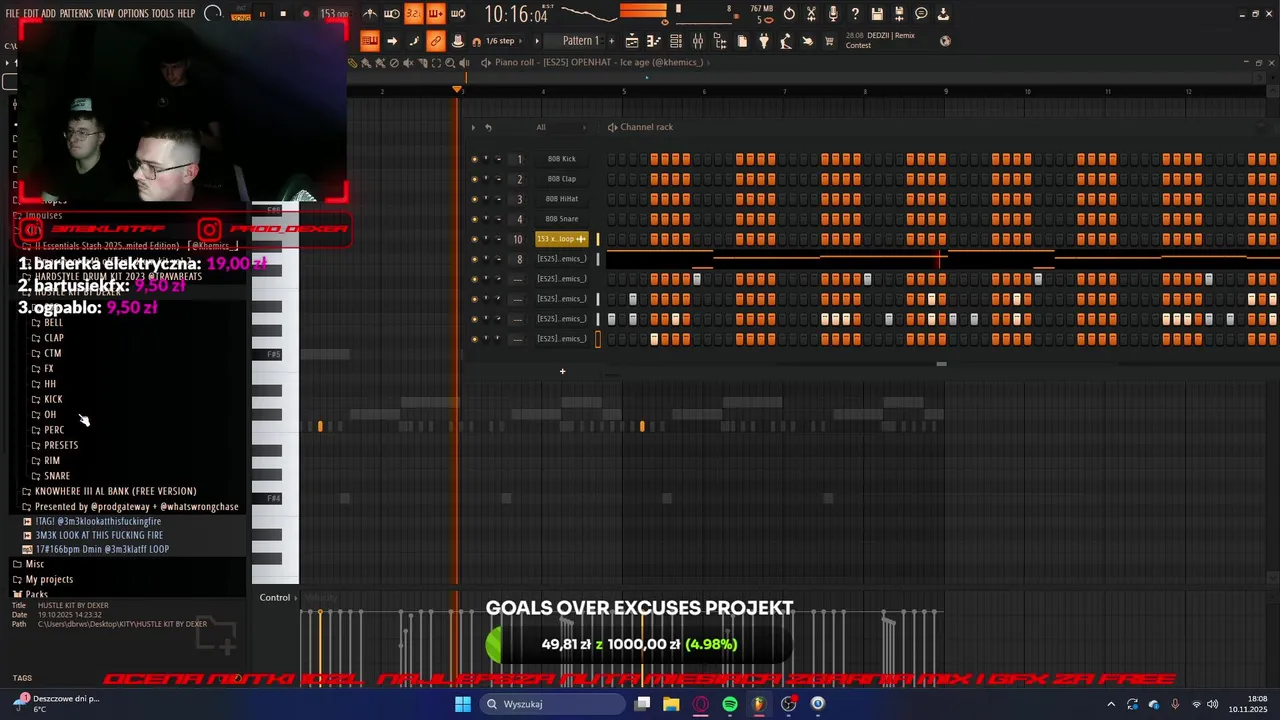Click the mixer track number 10 field
The height and width of the screenshot is (720, 1280).
tap(518, 239)
